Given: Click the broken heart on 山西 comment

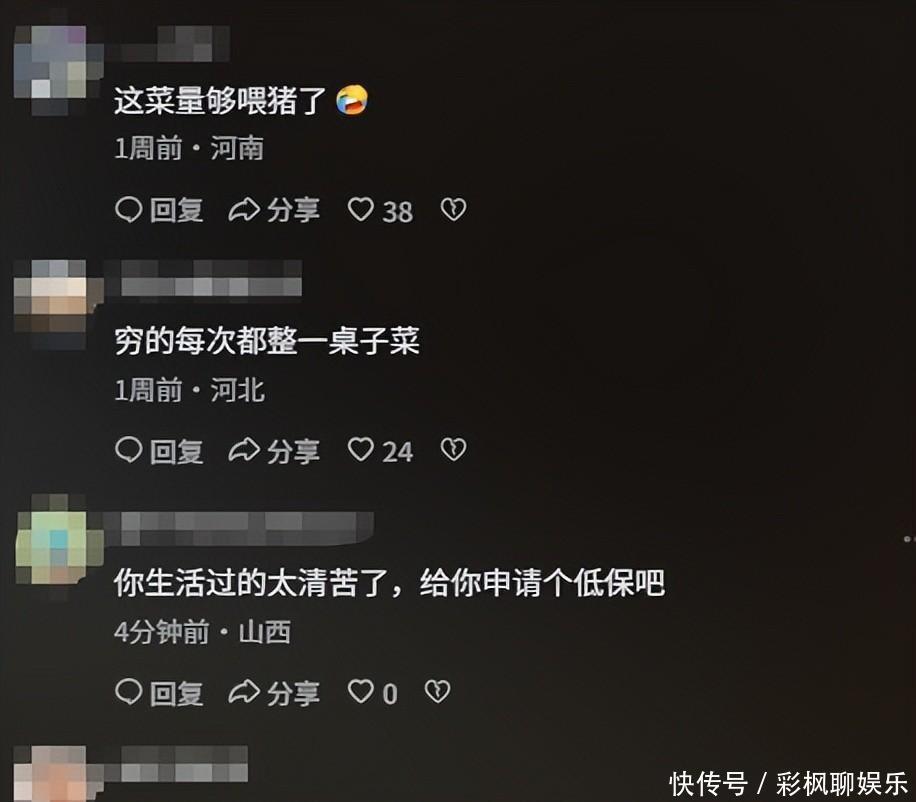Looking at the screenshot, I should pos(438,692).
